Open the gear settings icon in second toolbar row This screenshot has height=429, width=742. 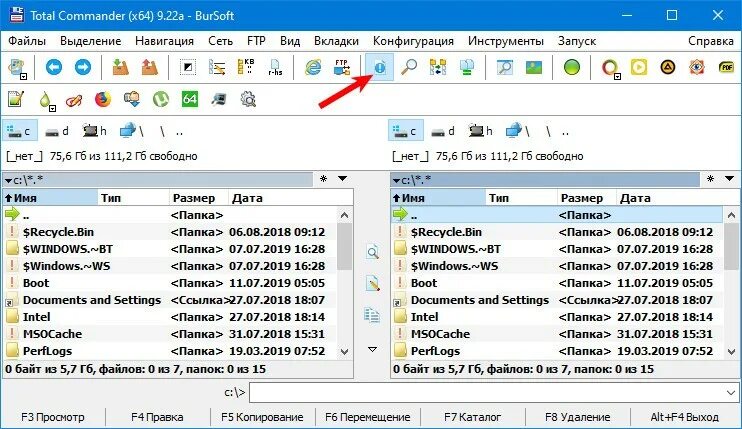[248, 99]
